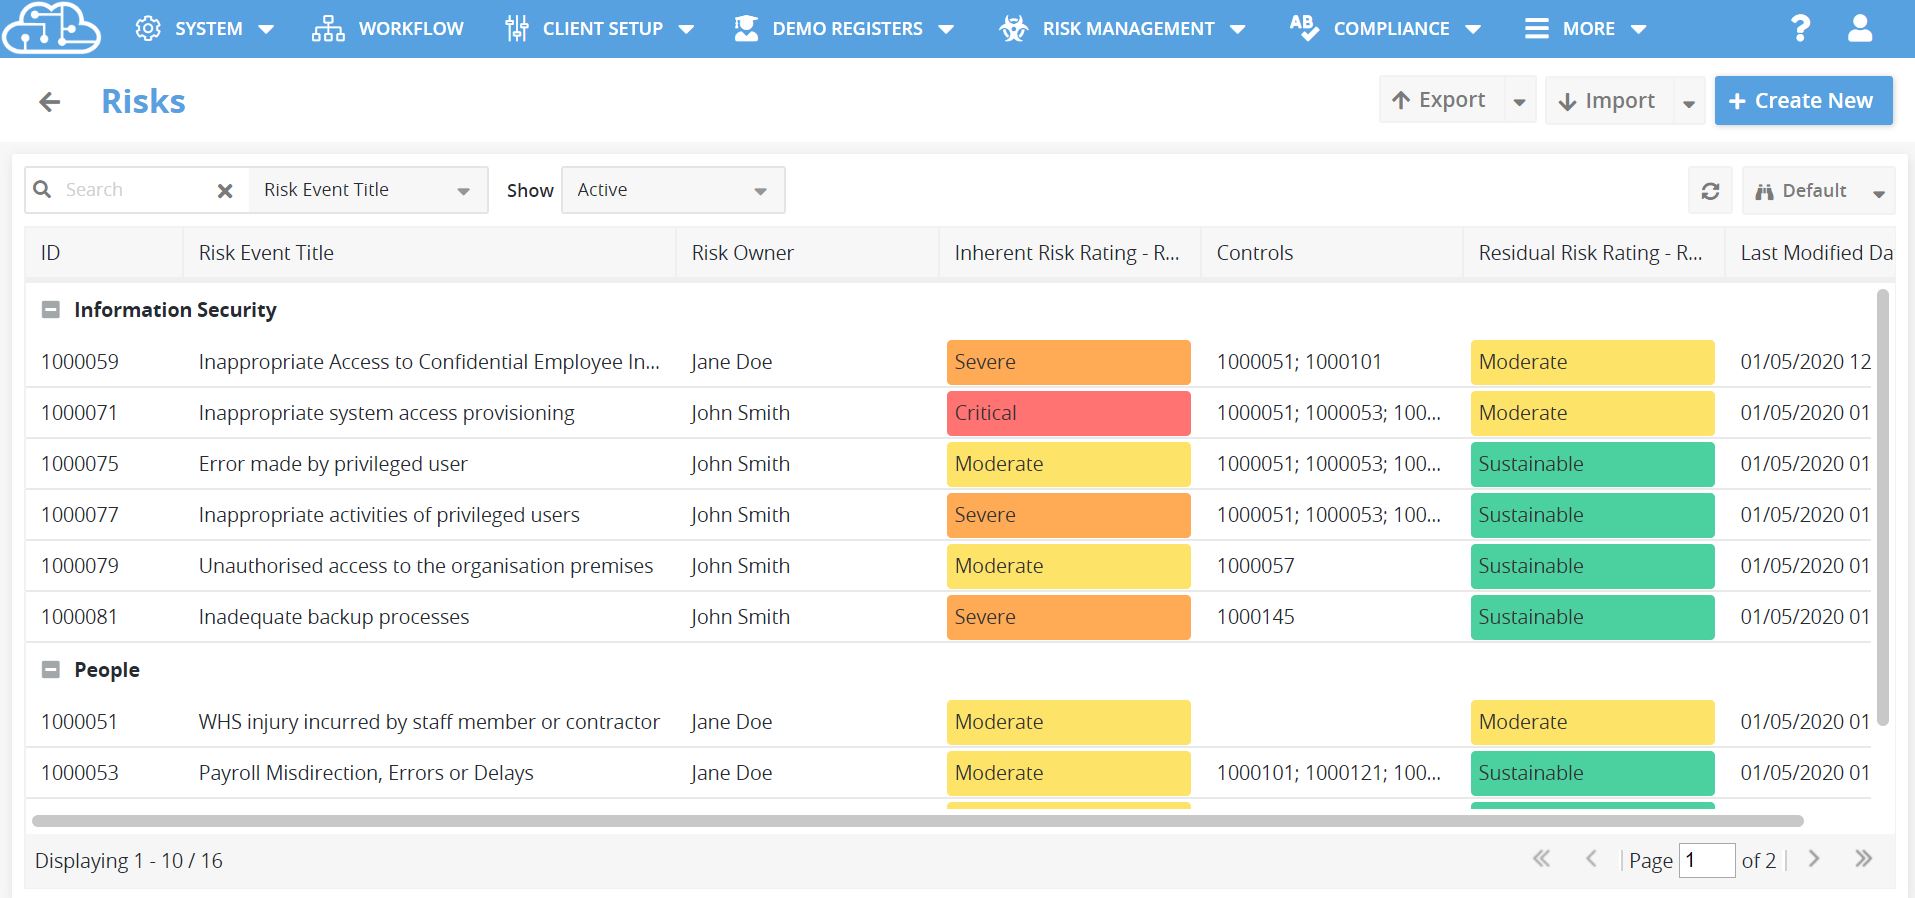Collapse the Information Security group

50,310
